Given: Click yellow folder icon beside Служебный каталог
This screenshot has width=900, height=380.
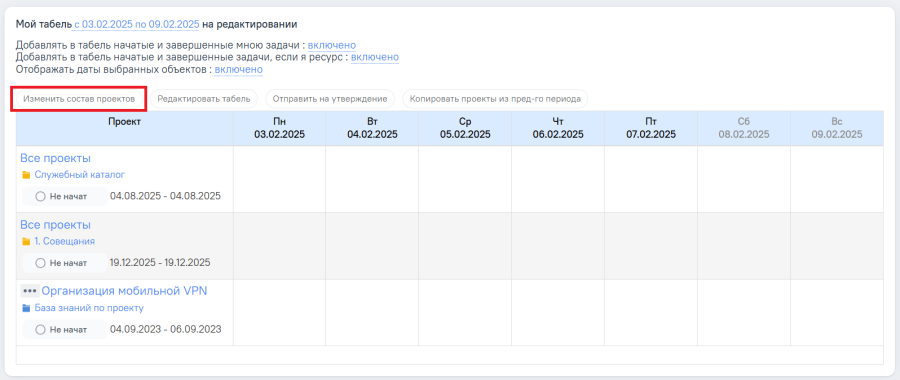Looking at the screenshot, I should tap(26, 175).
